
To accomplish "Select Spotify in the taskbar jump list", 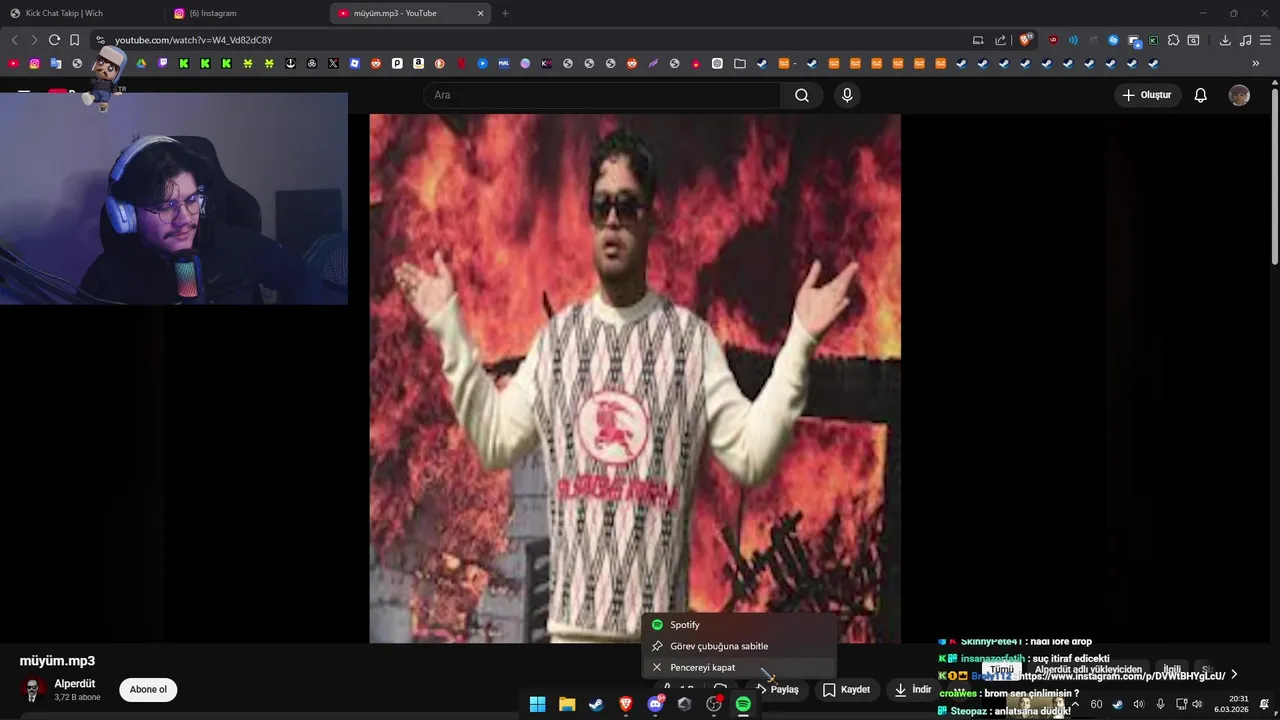I will coord(738,625).
